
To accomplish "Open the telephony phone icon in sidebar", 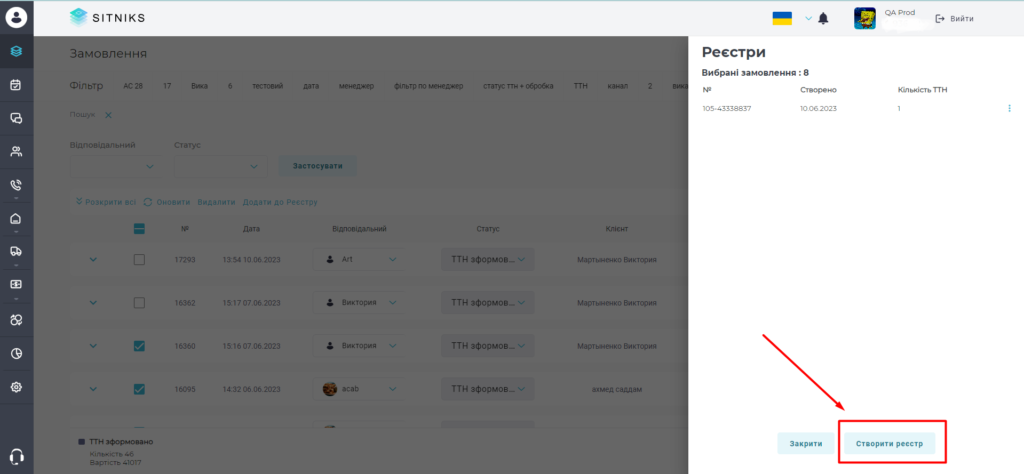I will point(16,185).
